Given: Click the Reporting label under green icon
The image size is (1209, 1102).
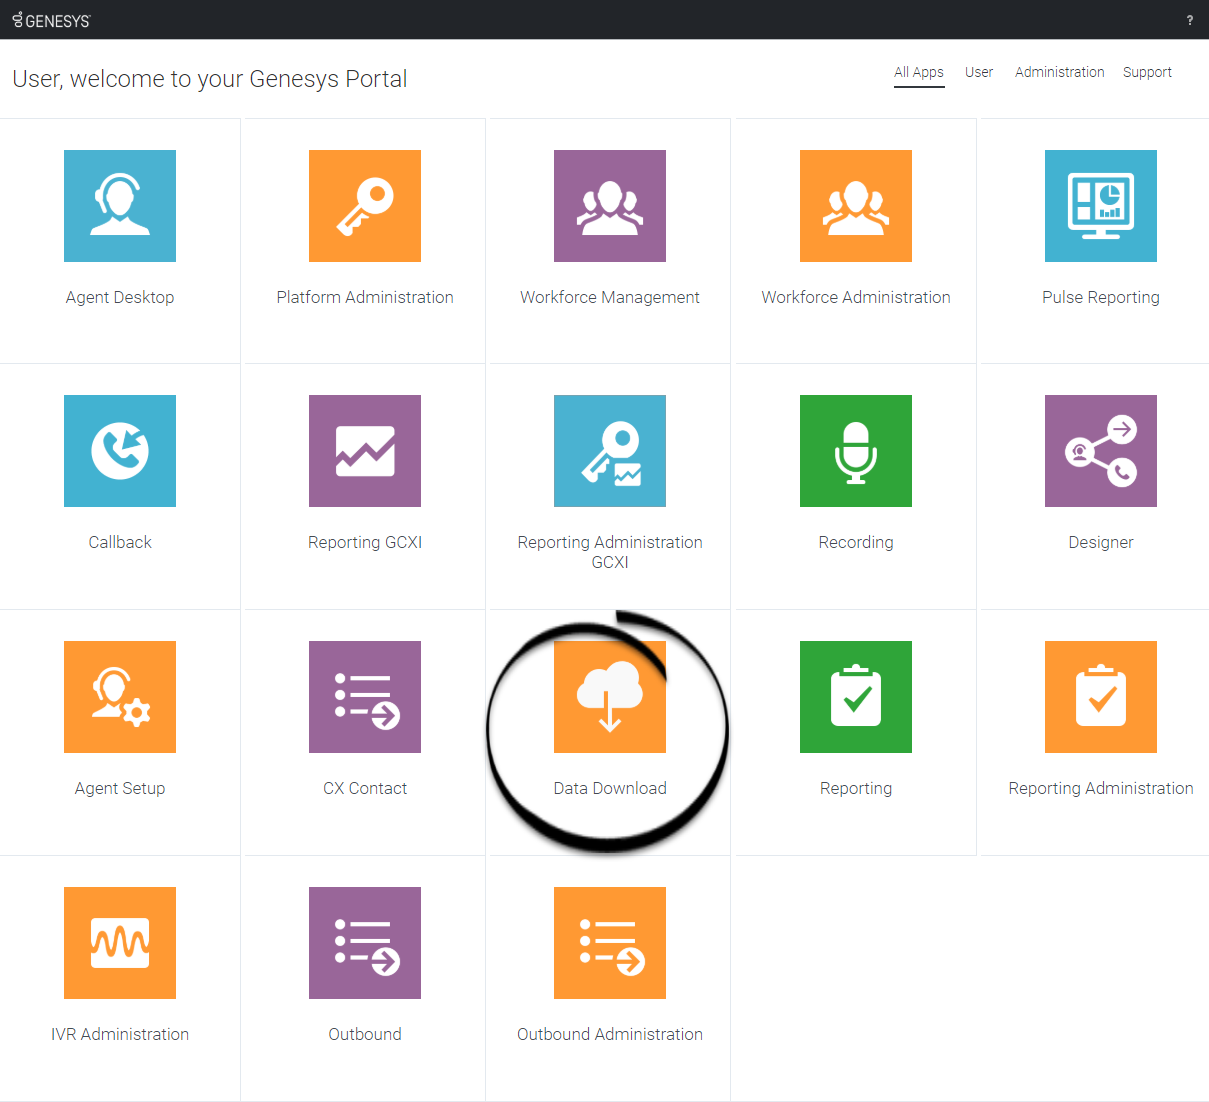Looking at the screenshot, I should (x=856, y=788).
